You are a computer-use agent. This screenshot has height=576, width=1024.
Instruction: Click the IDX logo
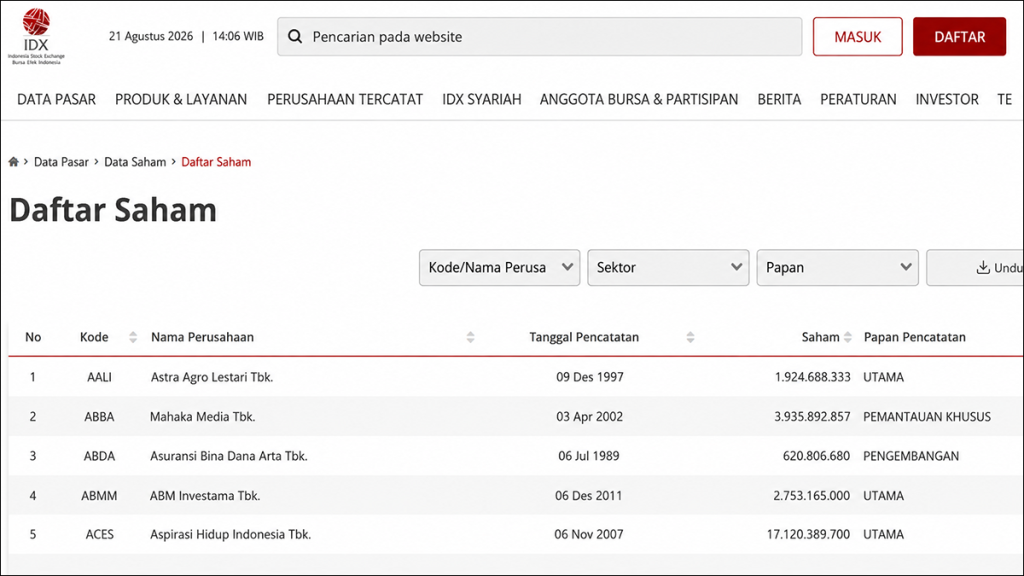[x=36, y=36]
